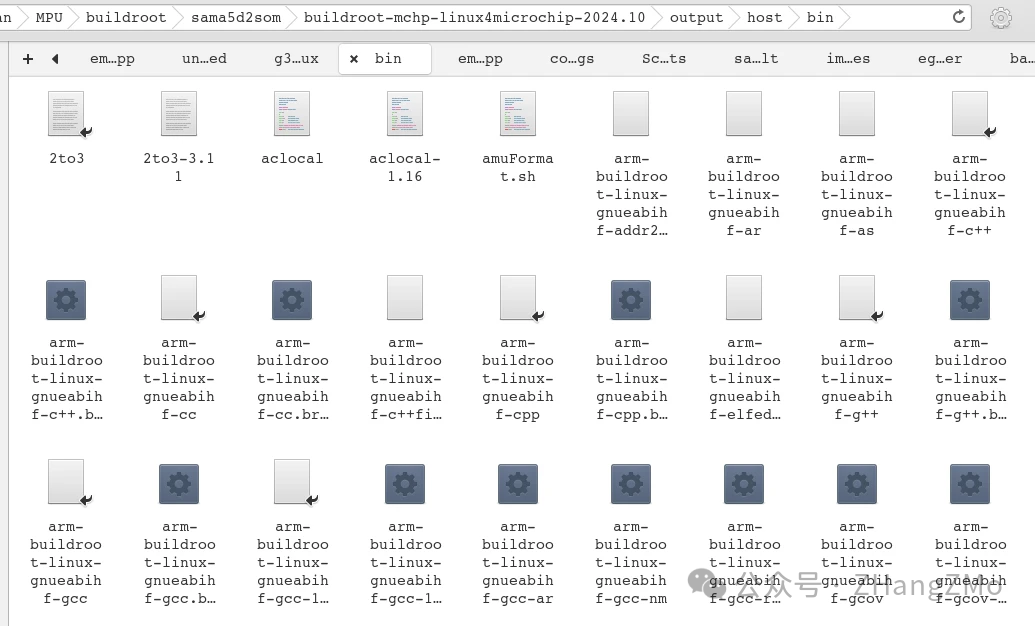Select the gnueabihf-cpp.b... executable icon
This screenshot has height=626, width=1035.
631,300
